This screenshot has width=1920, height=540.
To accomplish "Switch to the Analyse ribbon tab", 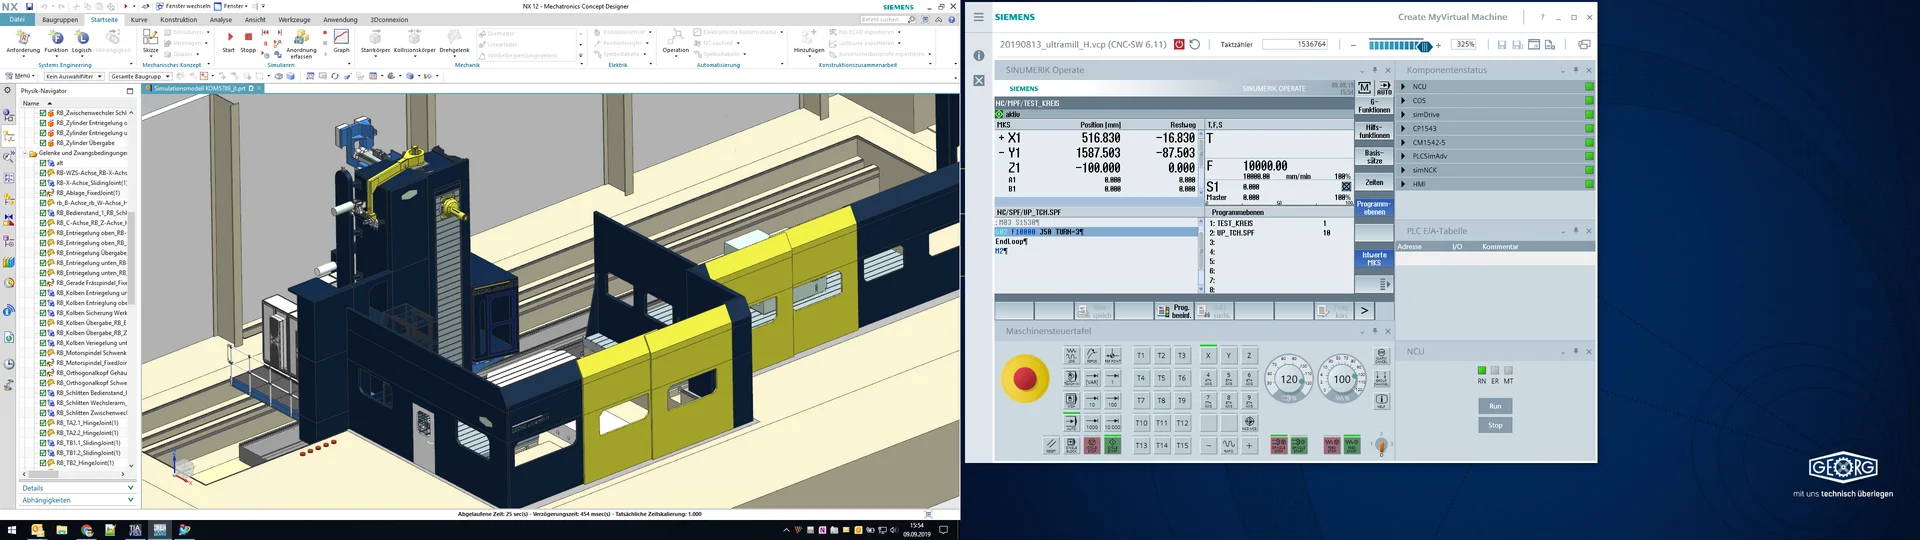I will click(x=221, y=19).
